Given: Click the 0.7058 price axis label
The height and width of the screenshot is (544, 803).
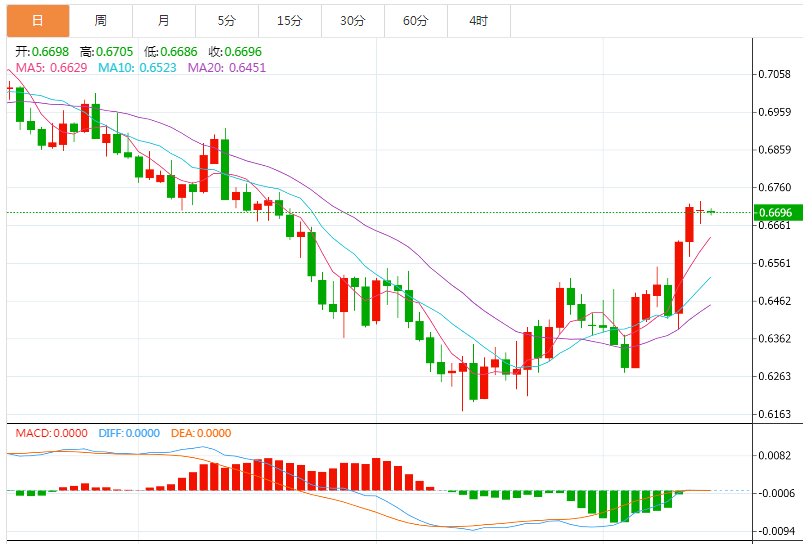Looking at the screenshot, I should click(x=774, y=74).
